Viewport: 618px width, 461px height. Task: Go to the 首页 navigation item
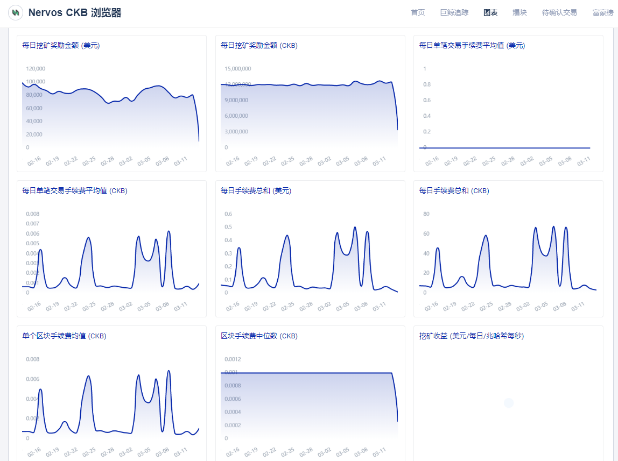pyautogui.click(x=418, y=13)
